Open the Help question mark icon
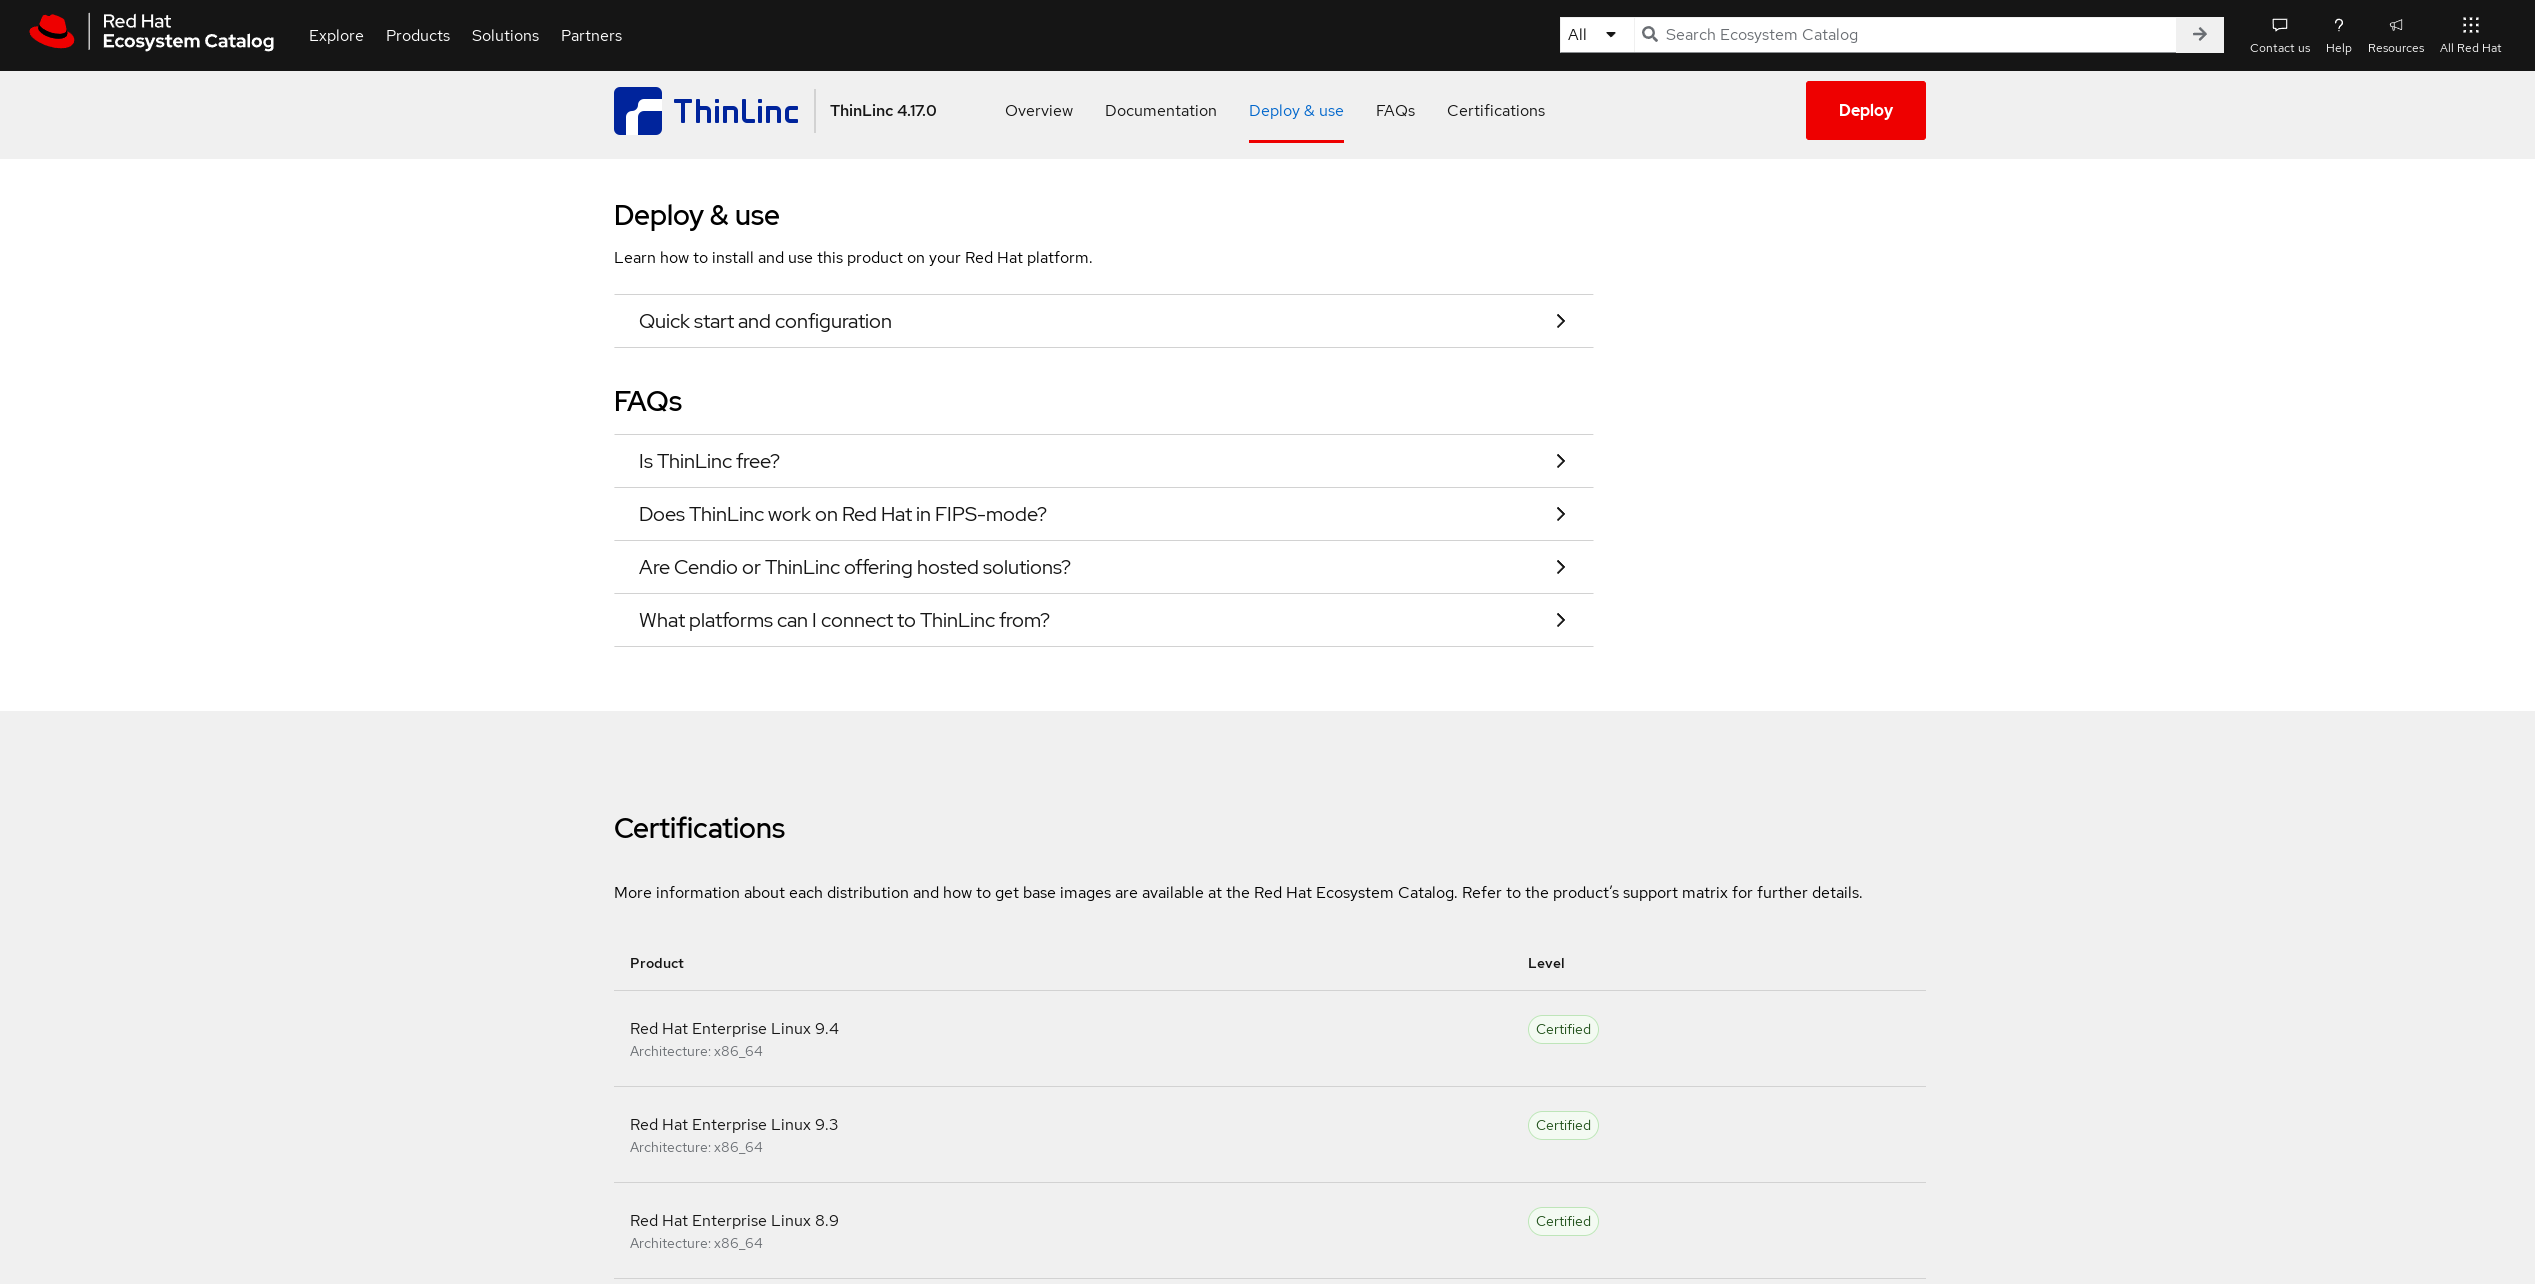This screenshot has width=2535, height=1284. coord(2338,25)
